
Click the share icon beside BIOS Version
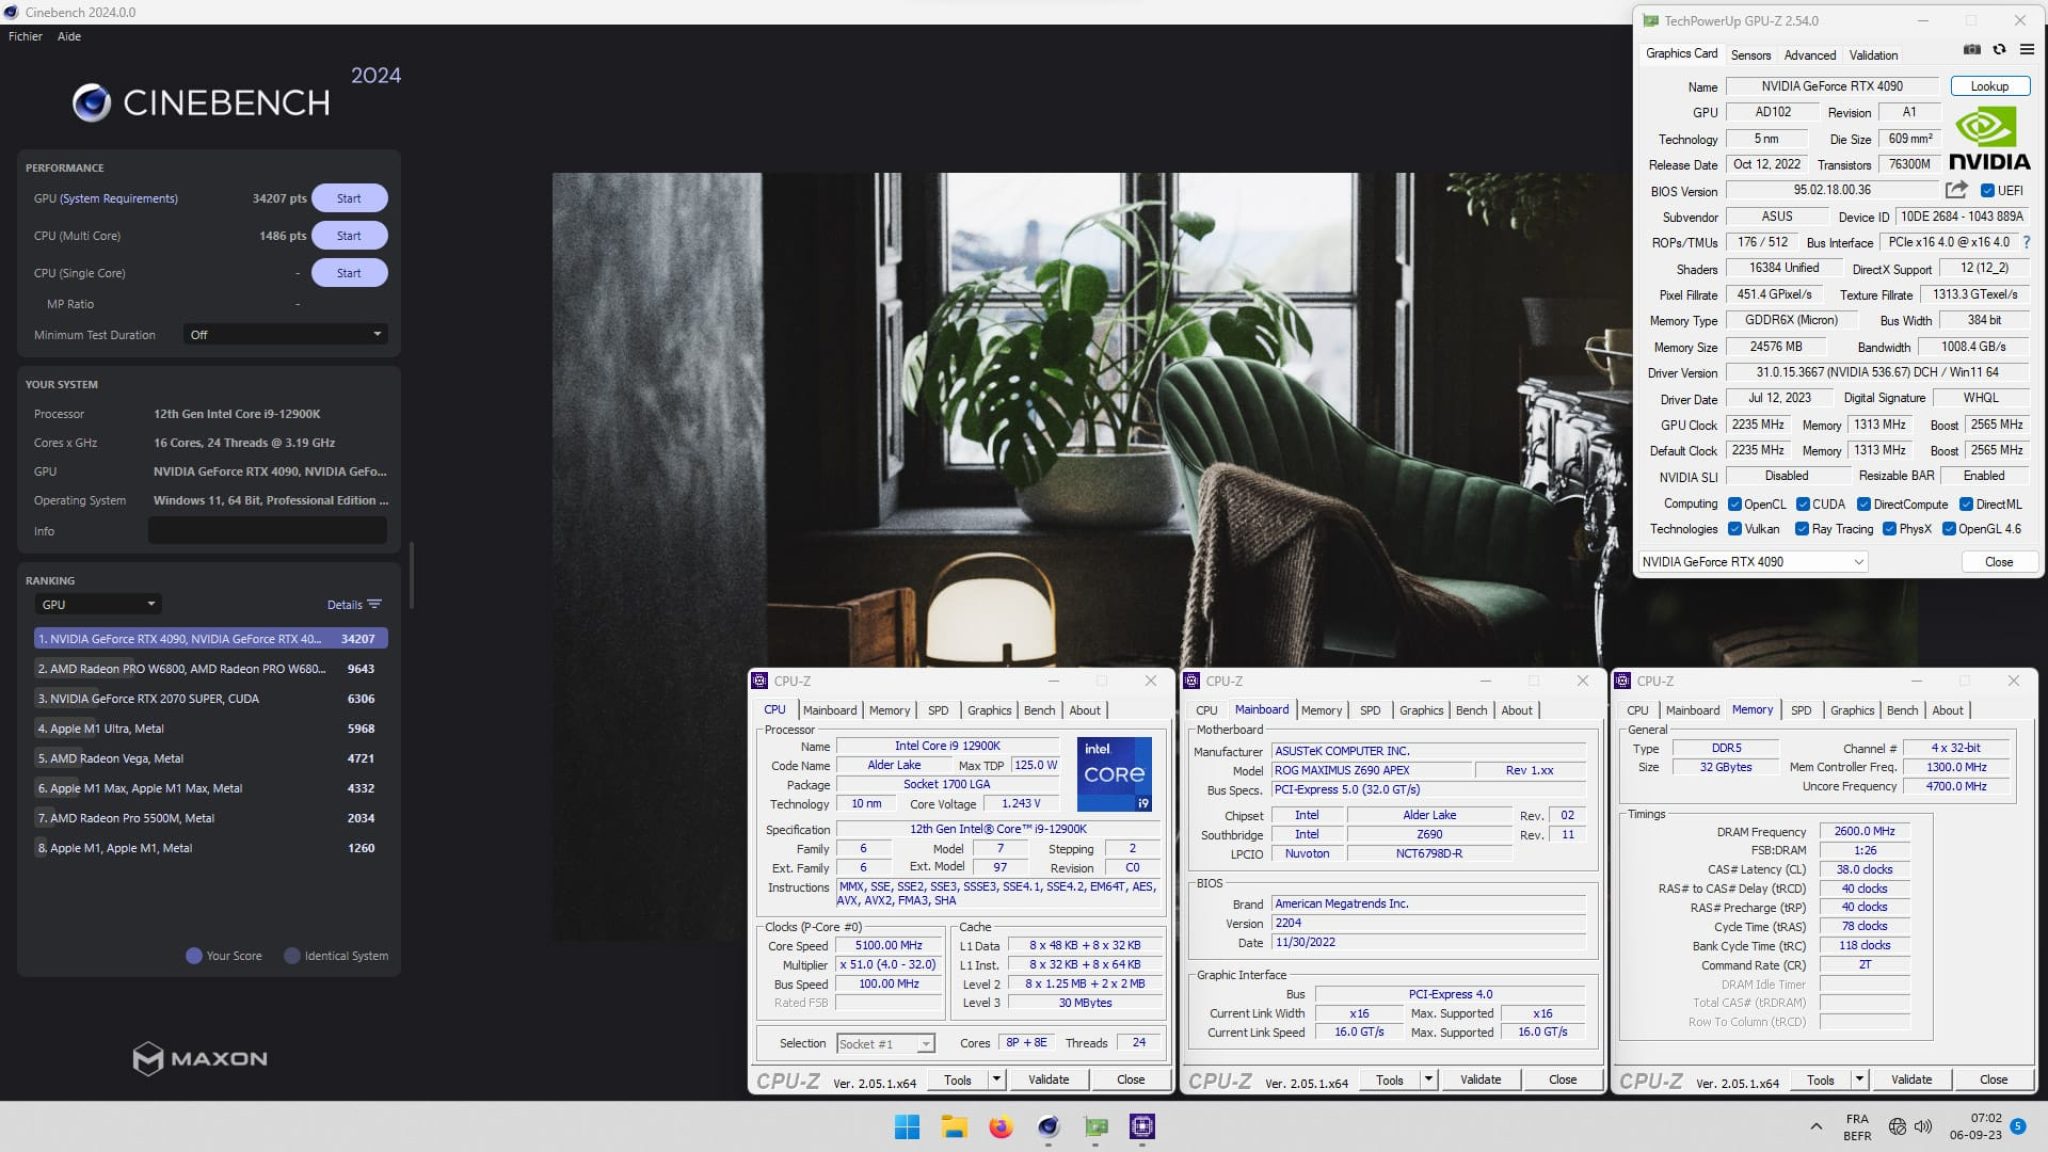pyautogui.click(x=1954, y=190)
